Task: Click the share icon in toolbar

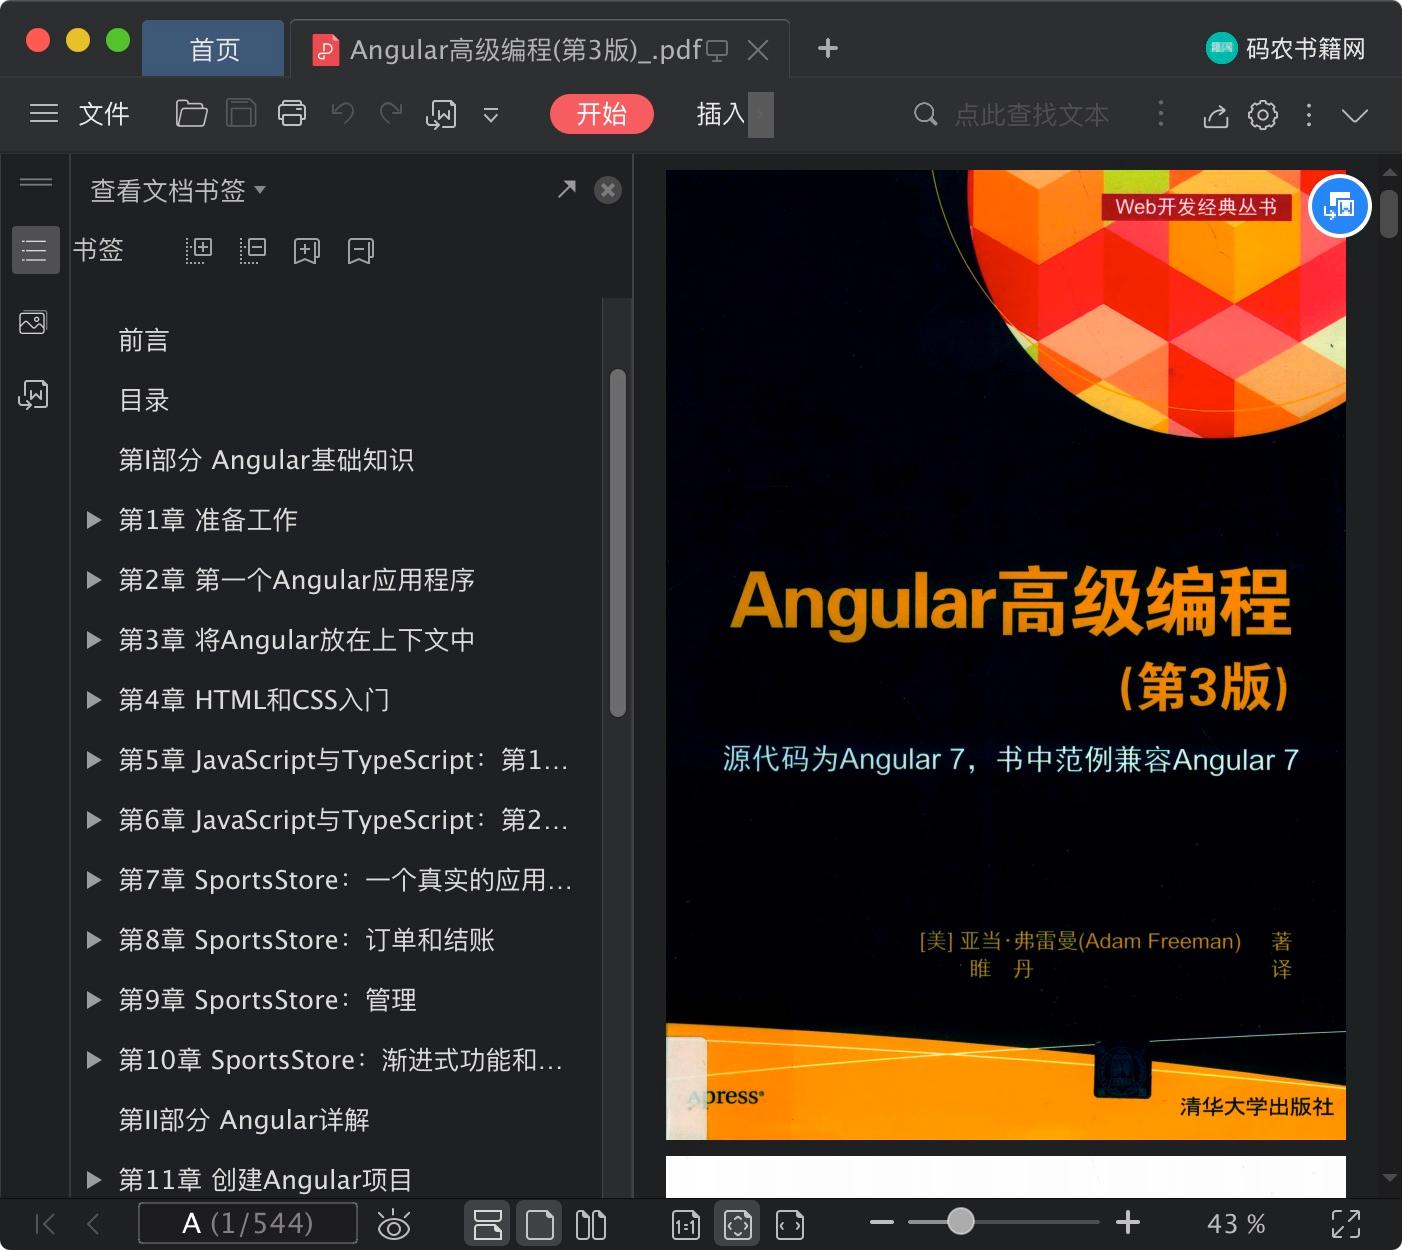Action: pyautogui.click(x=1215, y=115)
